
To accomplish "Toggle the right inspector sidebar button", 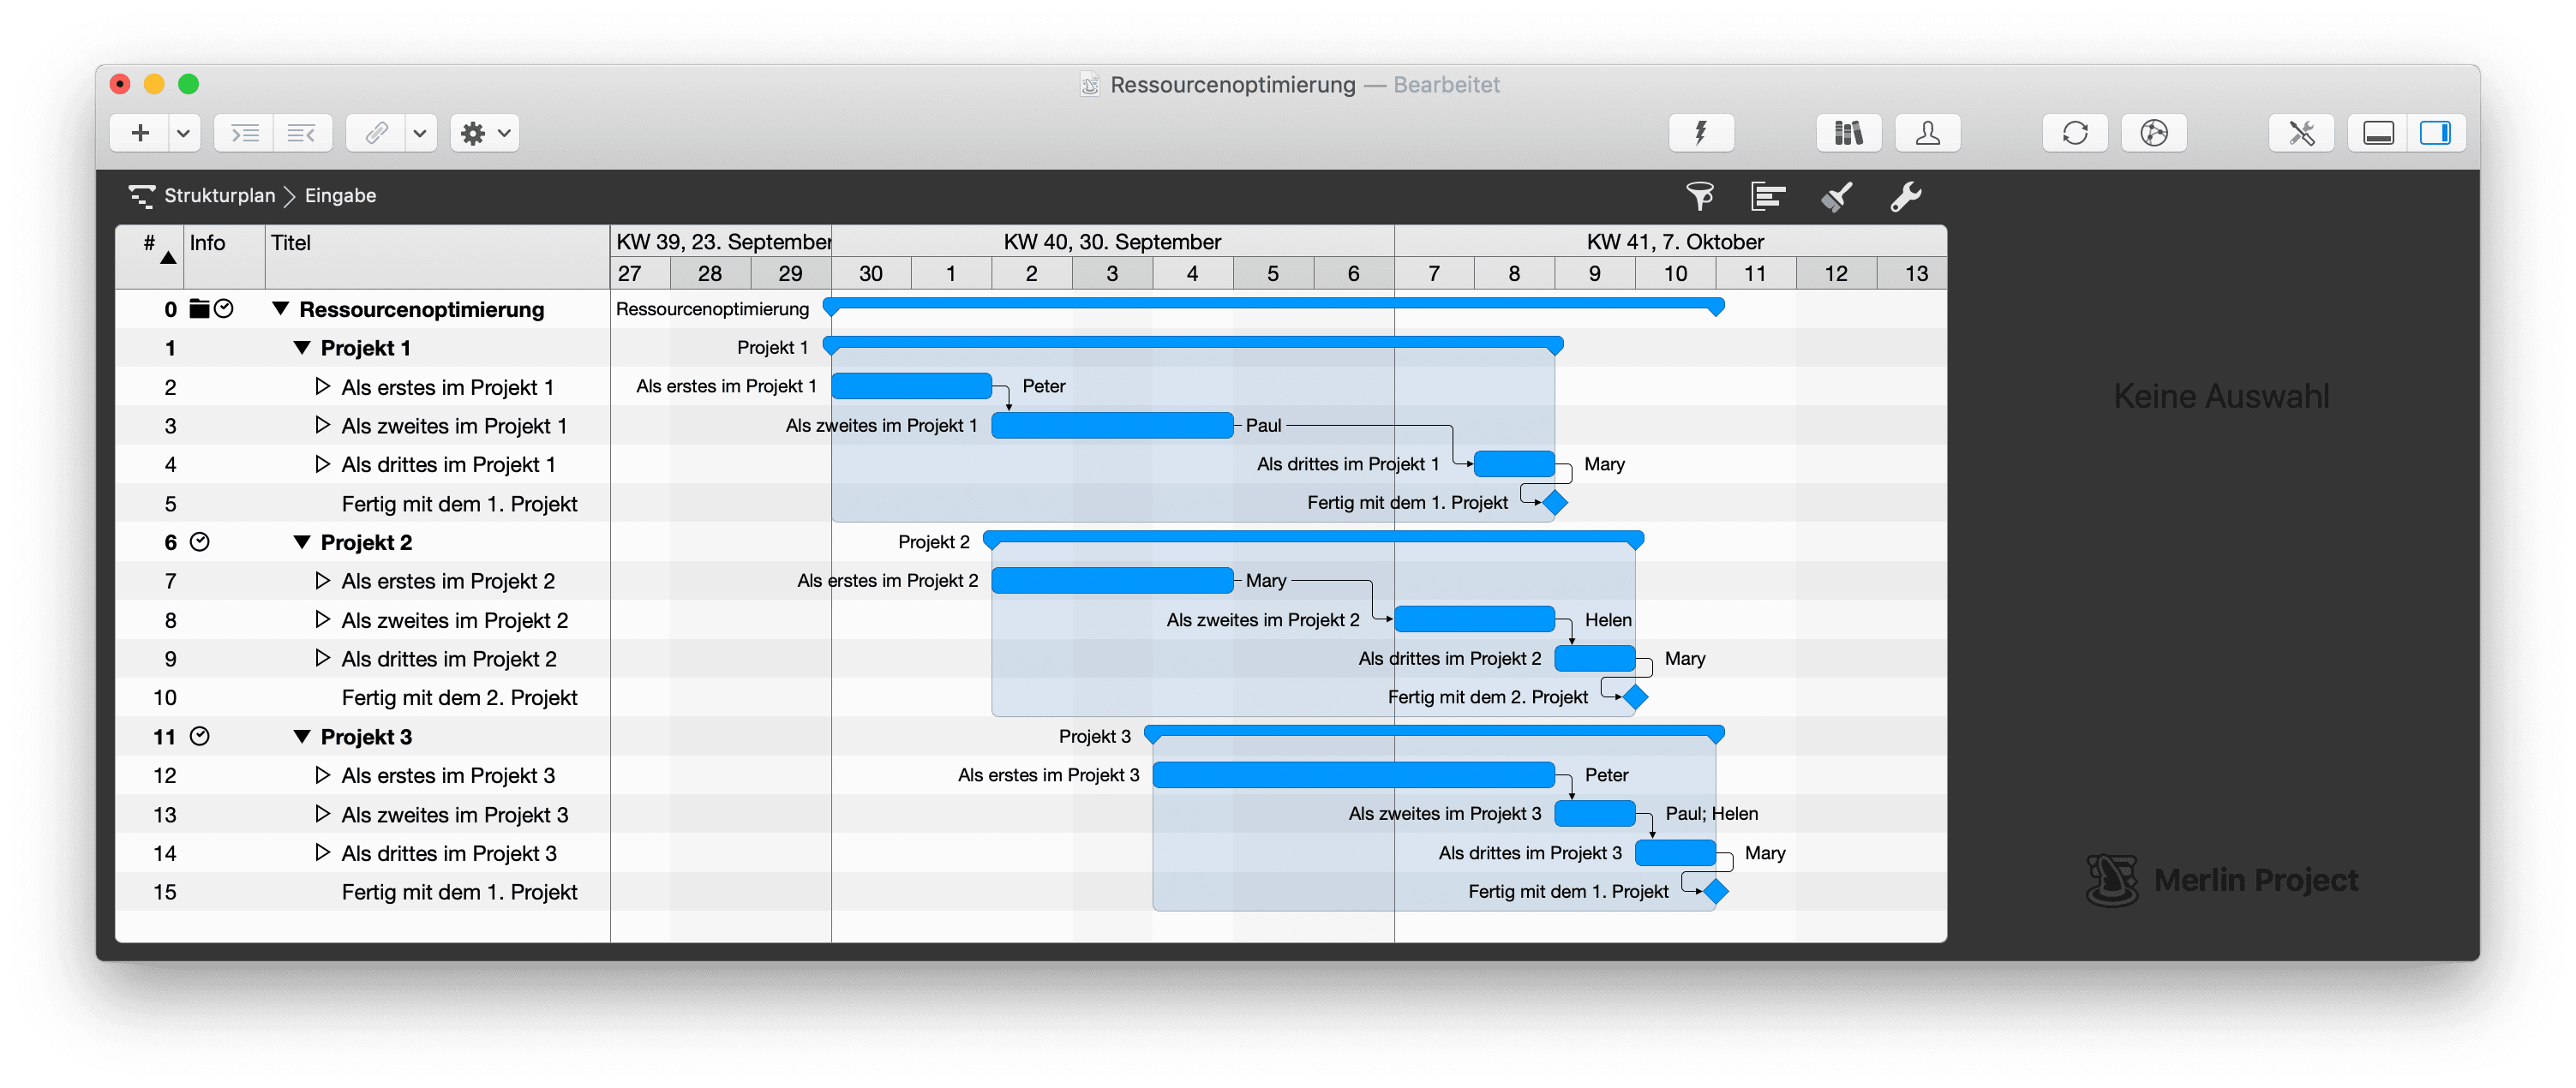I will pyautogui.click(x=2435, y=133).
